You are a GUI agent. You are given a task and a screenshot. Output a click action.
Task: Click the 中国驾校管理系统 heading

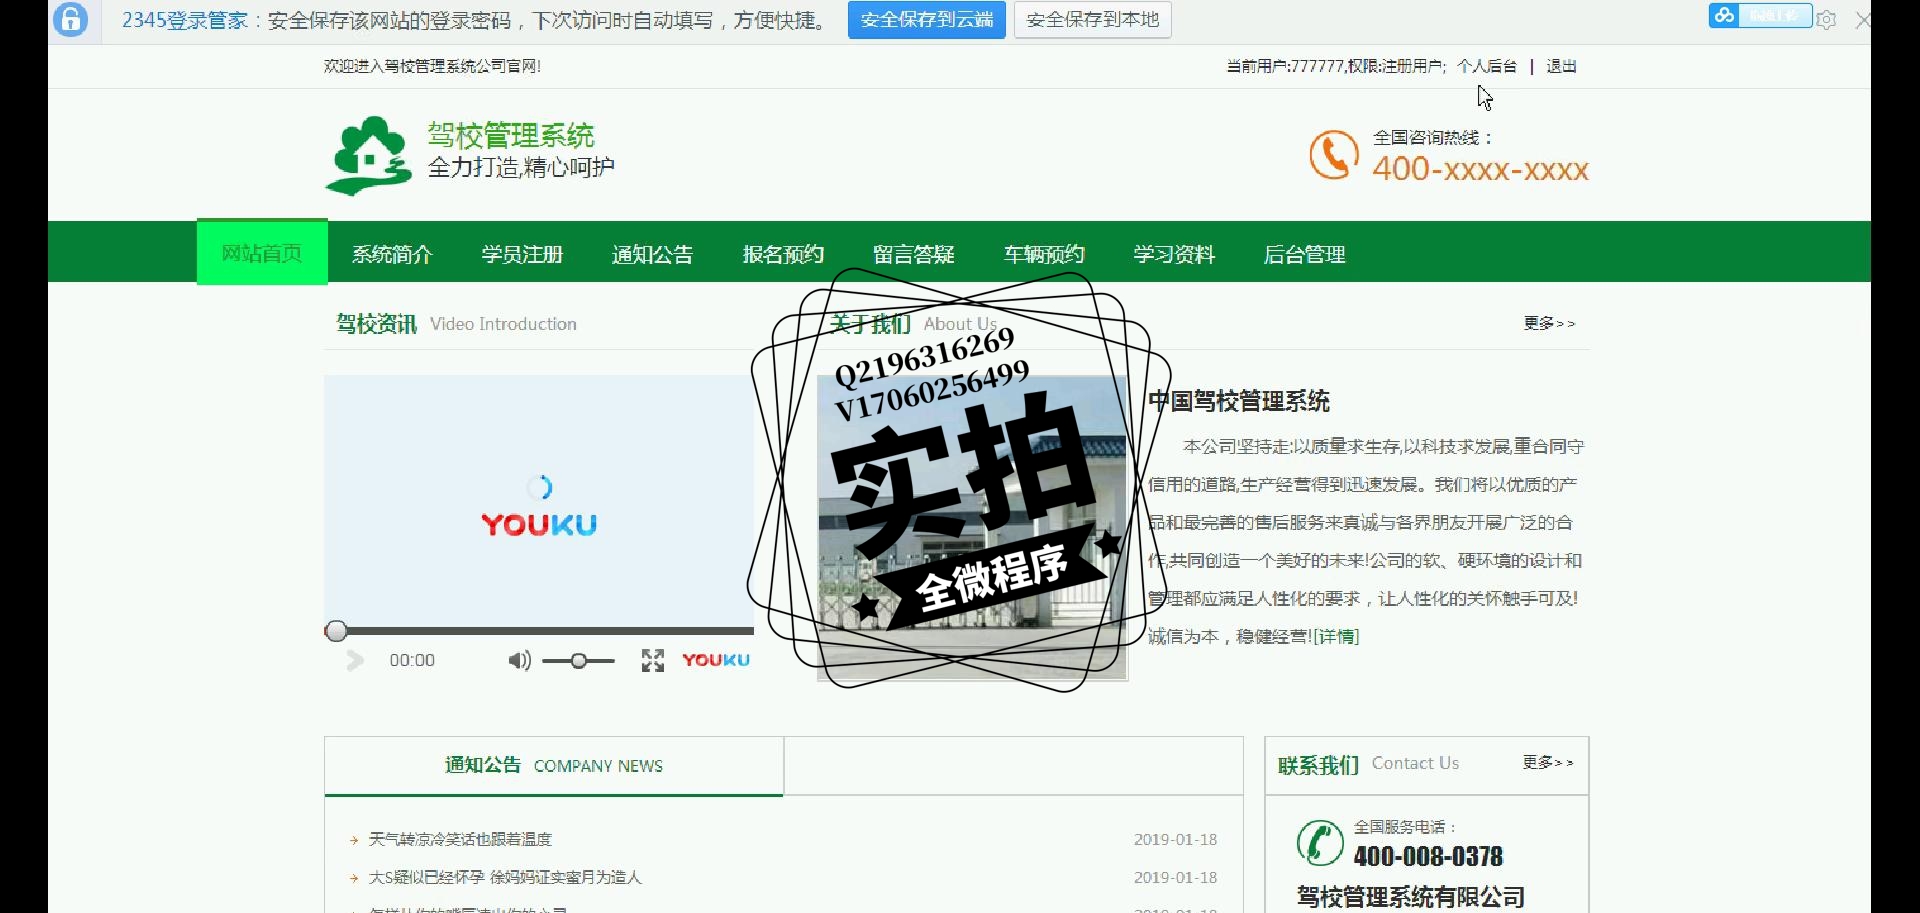(x=1239, y=401)
